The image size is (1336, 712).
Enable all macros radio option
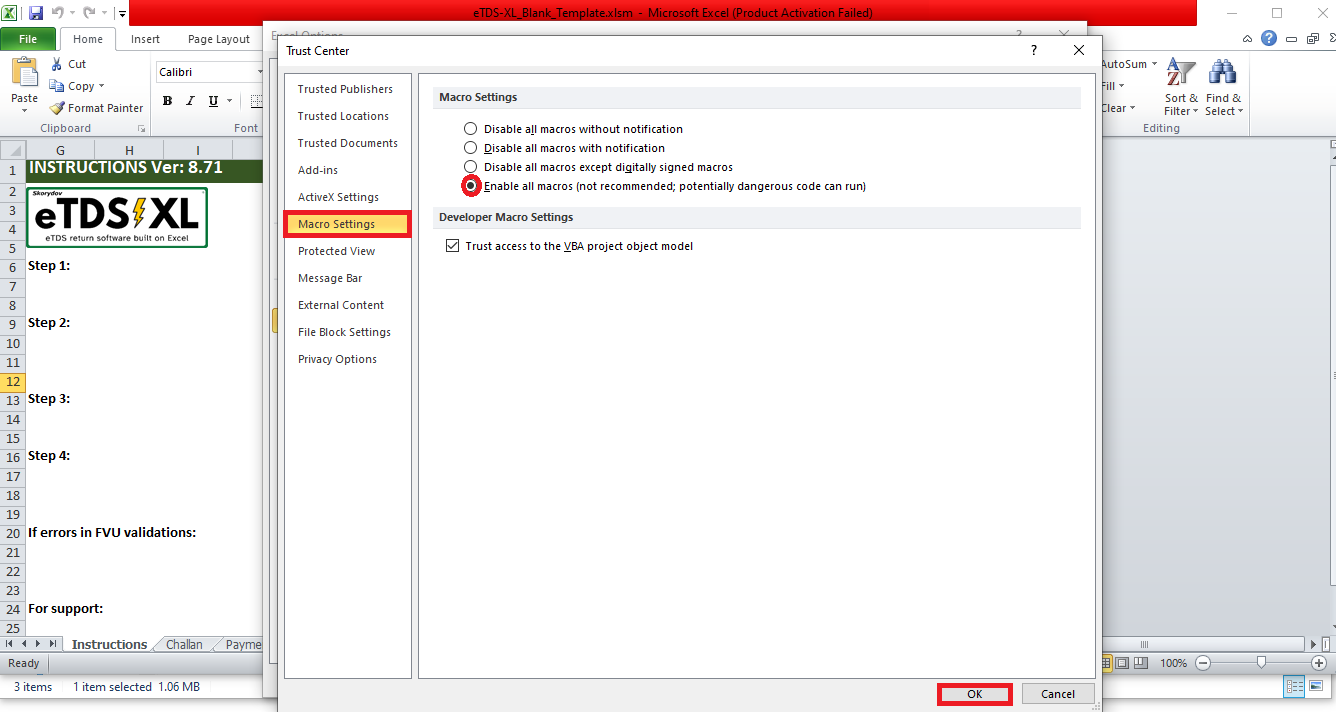click(470, 185)
